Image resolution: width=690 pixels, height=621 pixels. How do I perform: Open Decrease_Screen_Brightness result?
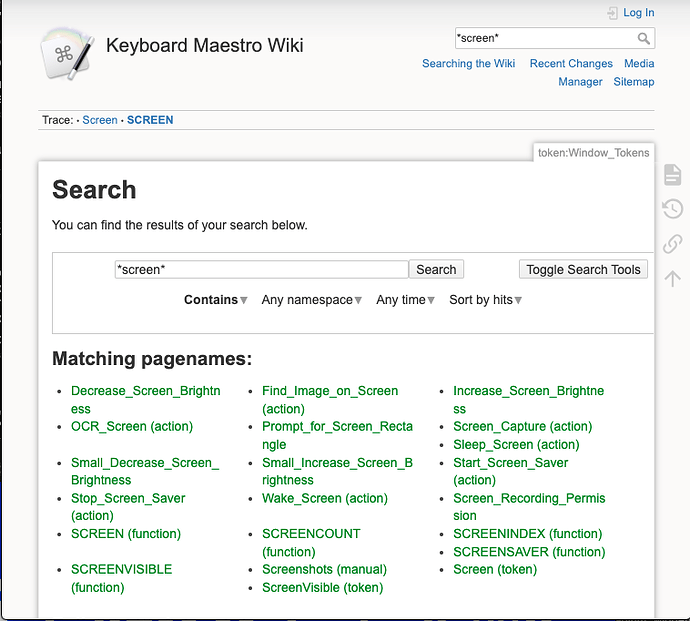(146, 400)
